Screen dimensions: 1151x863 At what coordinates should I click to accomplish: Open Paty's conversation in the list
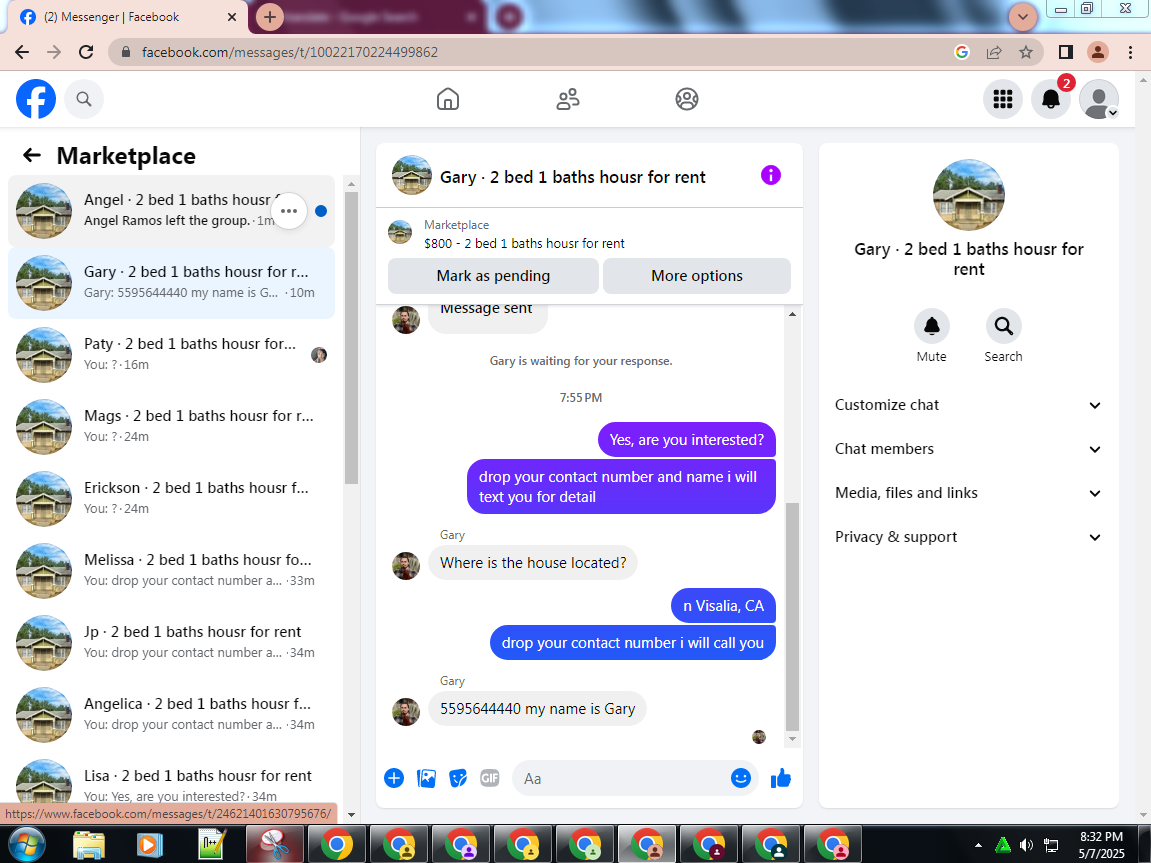point(172,355)
